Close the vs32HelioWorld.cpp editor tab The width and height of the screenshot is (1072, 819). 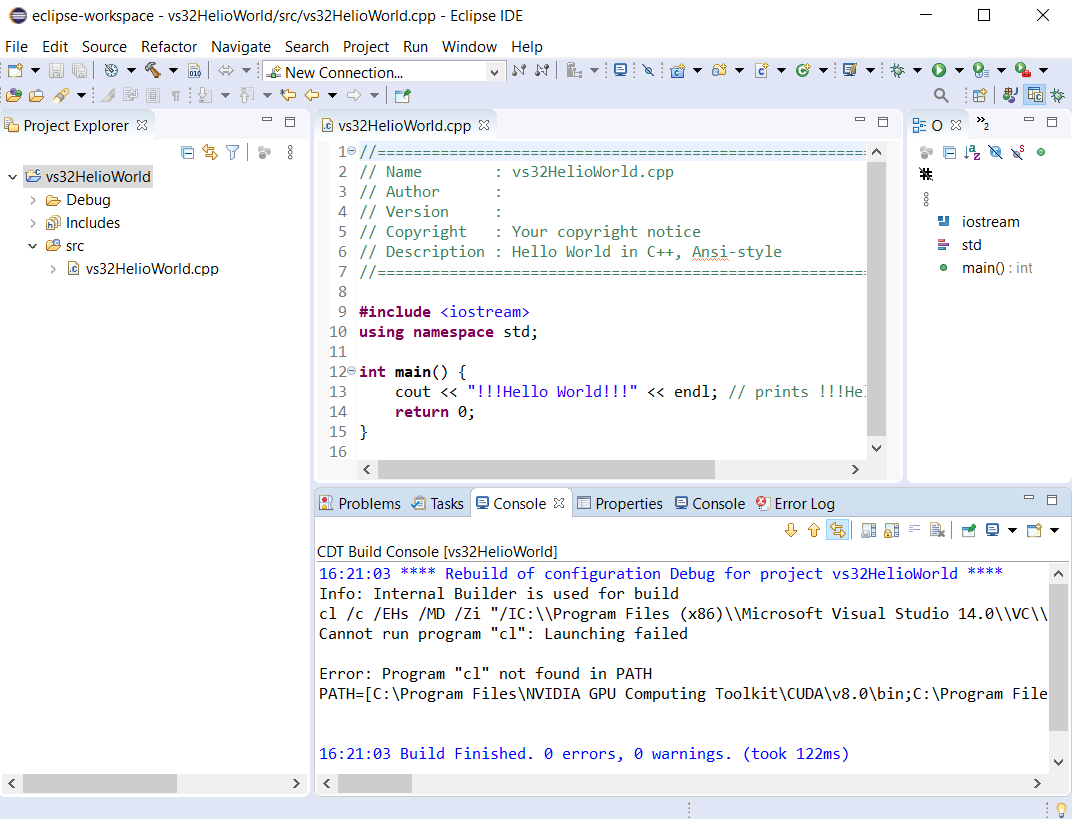(484, 125)
